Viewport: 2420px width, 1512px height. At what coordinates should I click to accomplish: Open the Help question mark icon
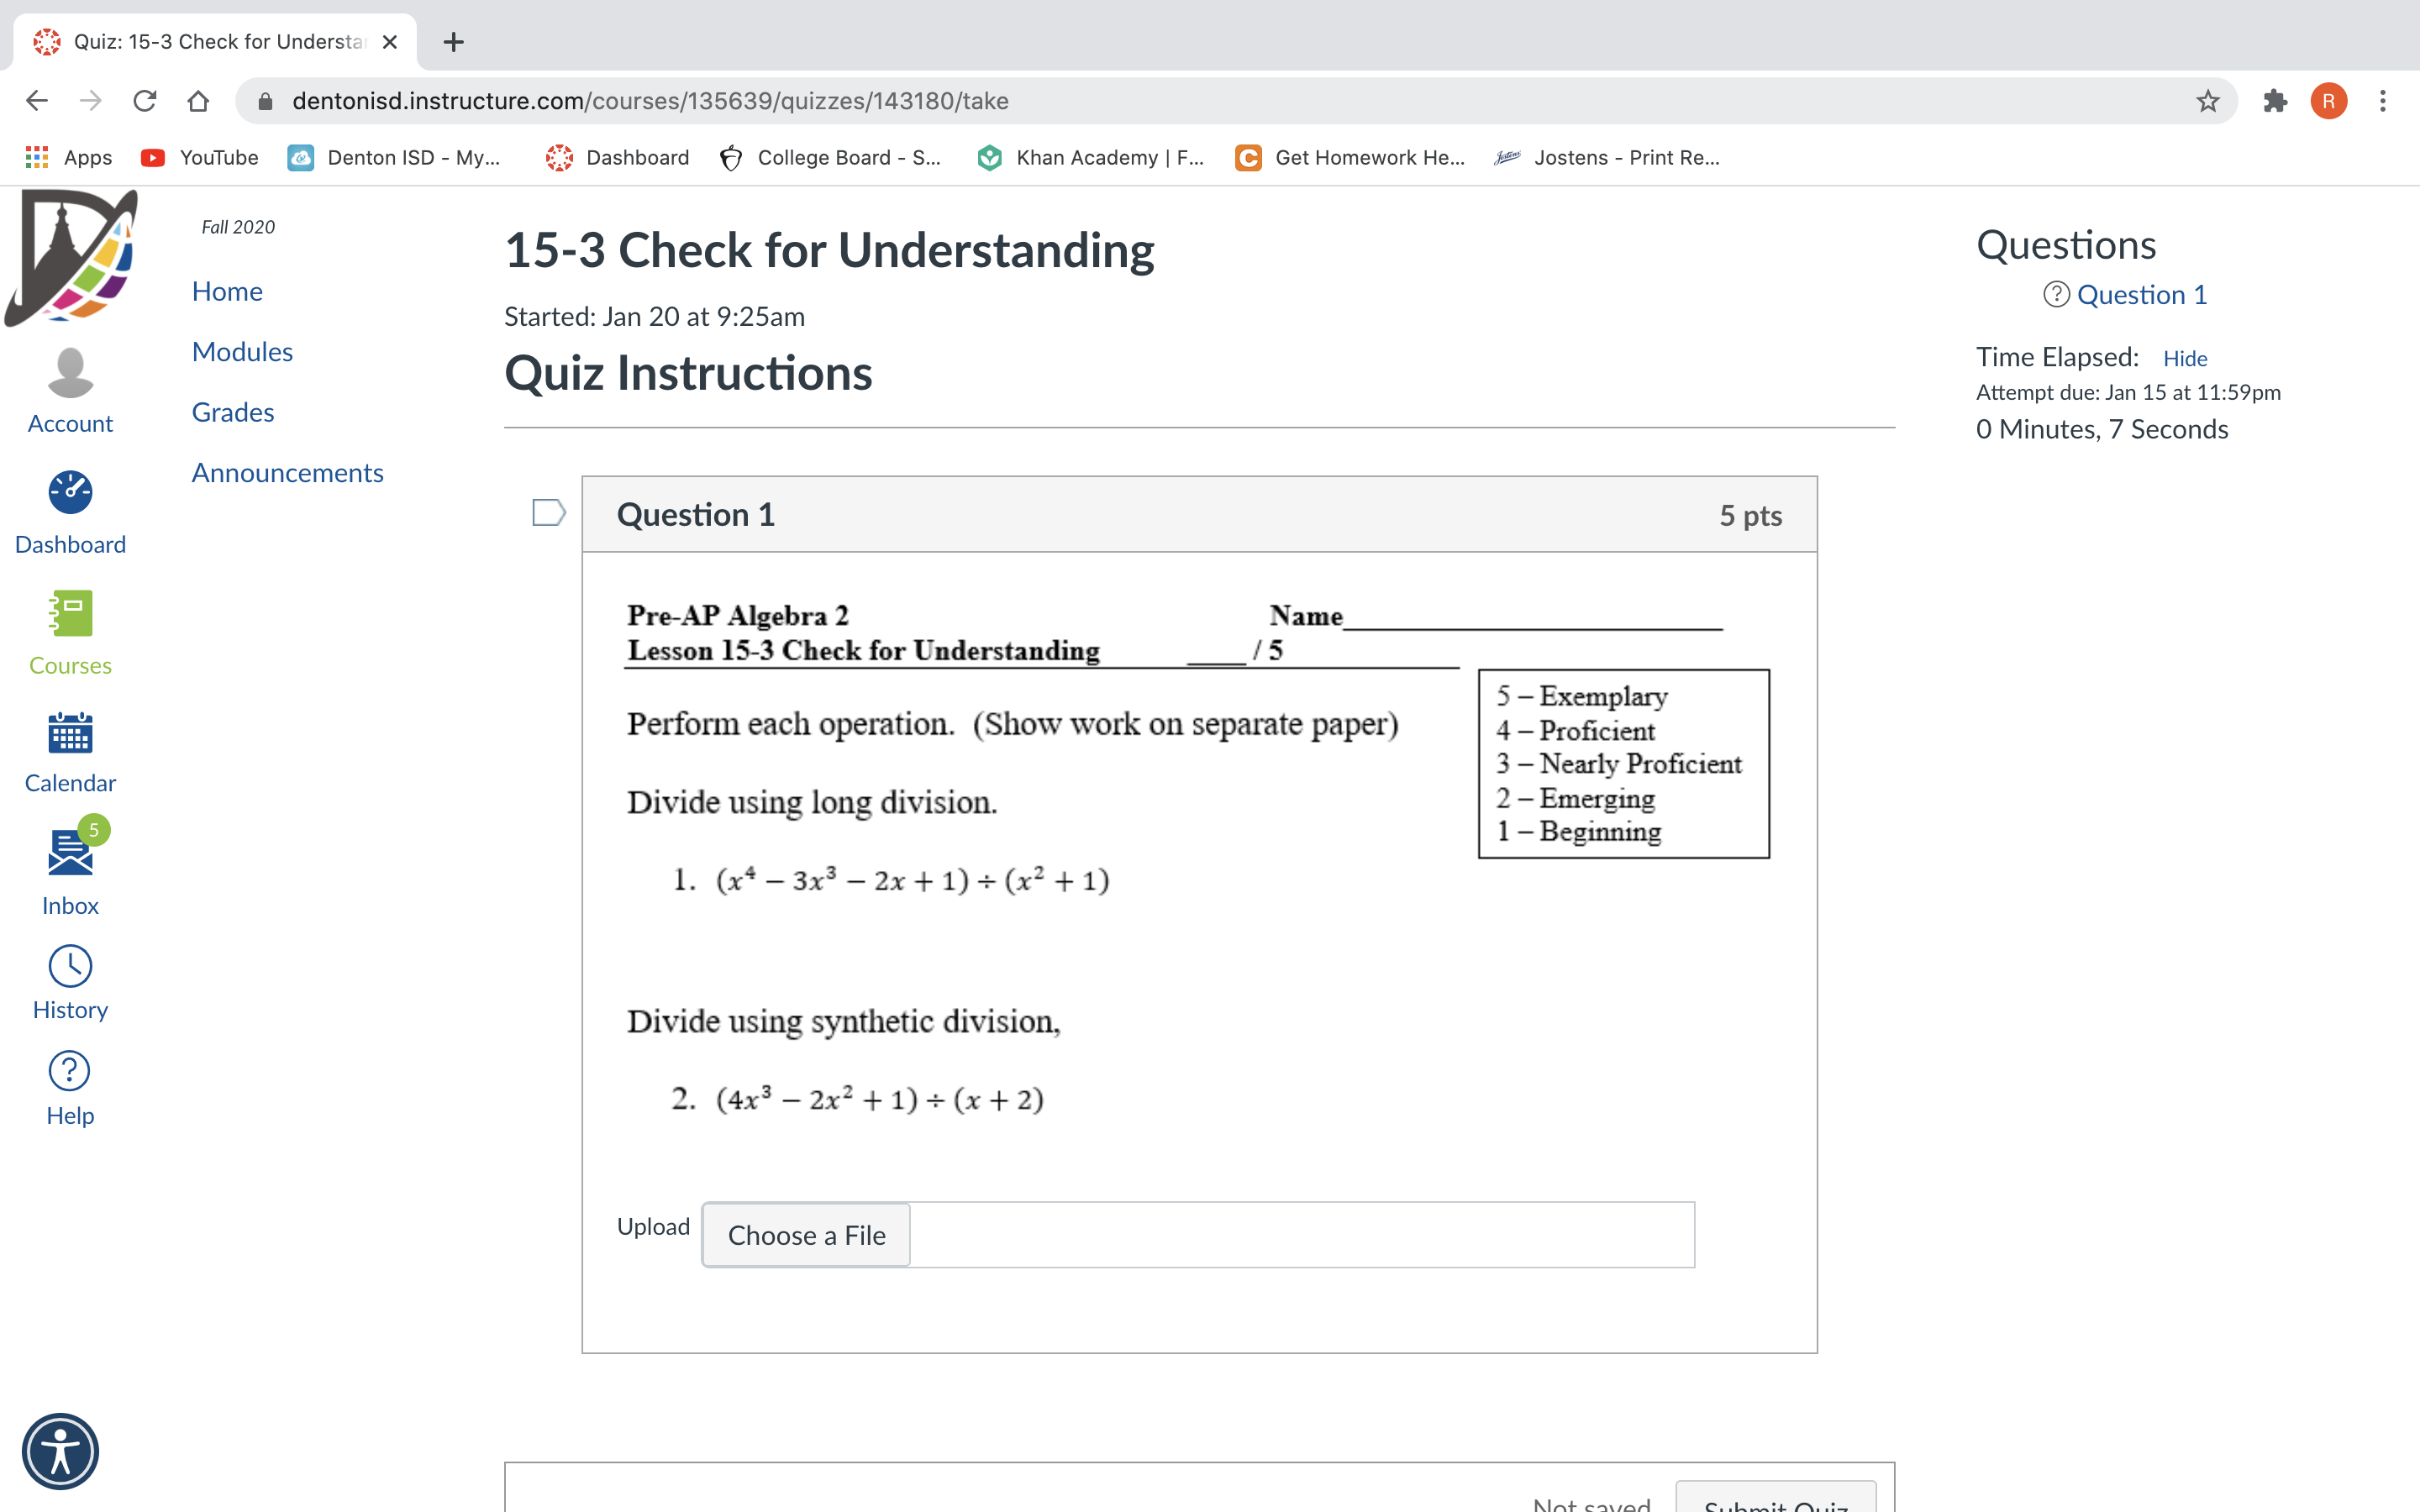click(70, 1071)
